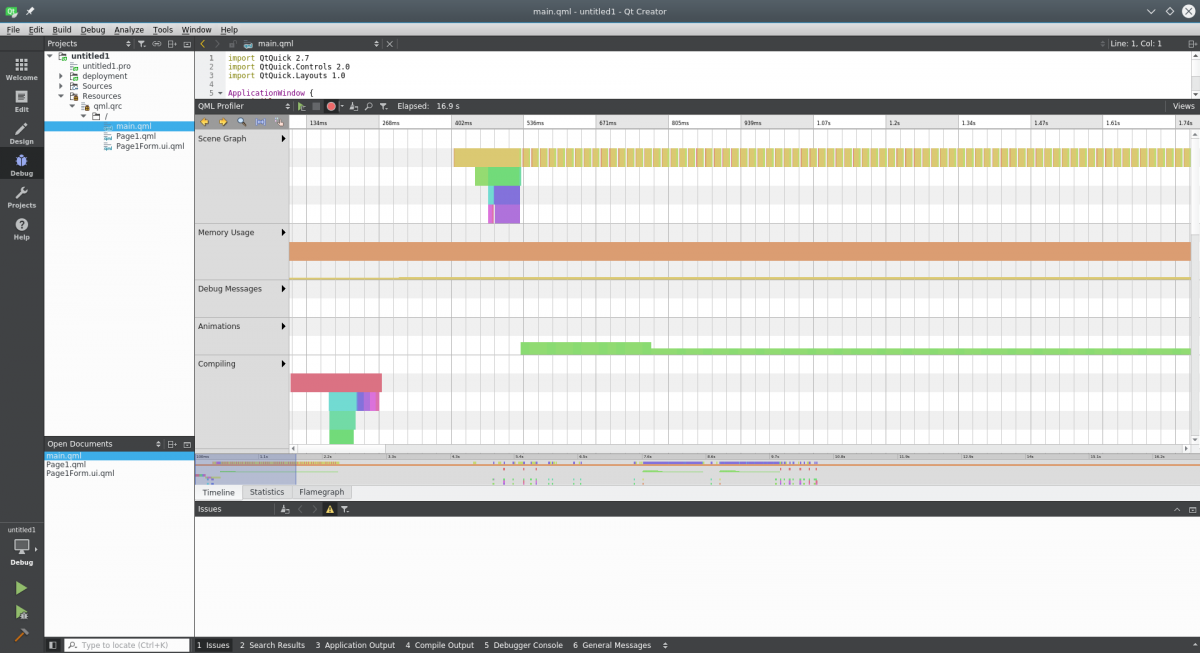
Task: Discard profiler data with broom icon
Action: 354,106
